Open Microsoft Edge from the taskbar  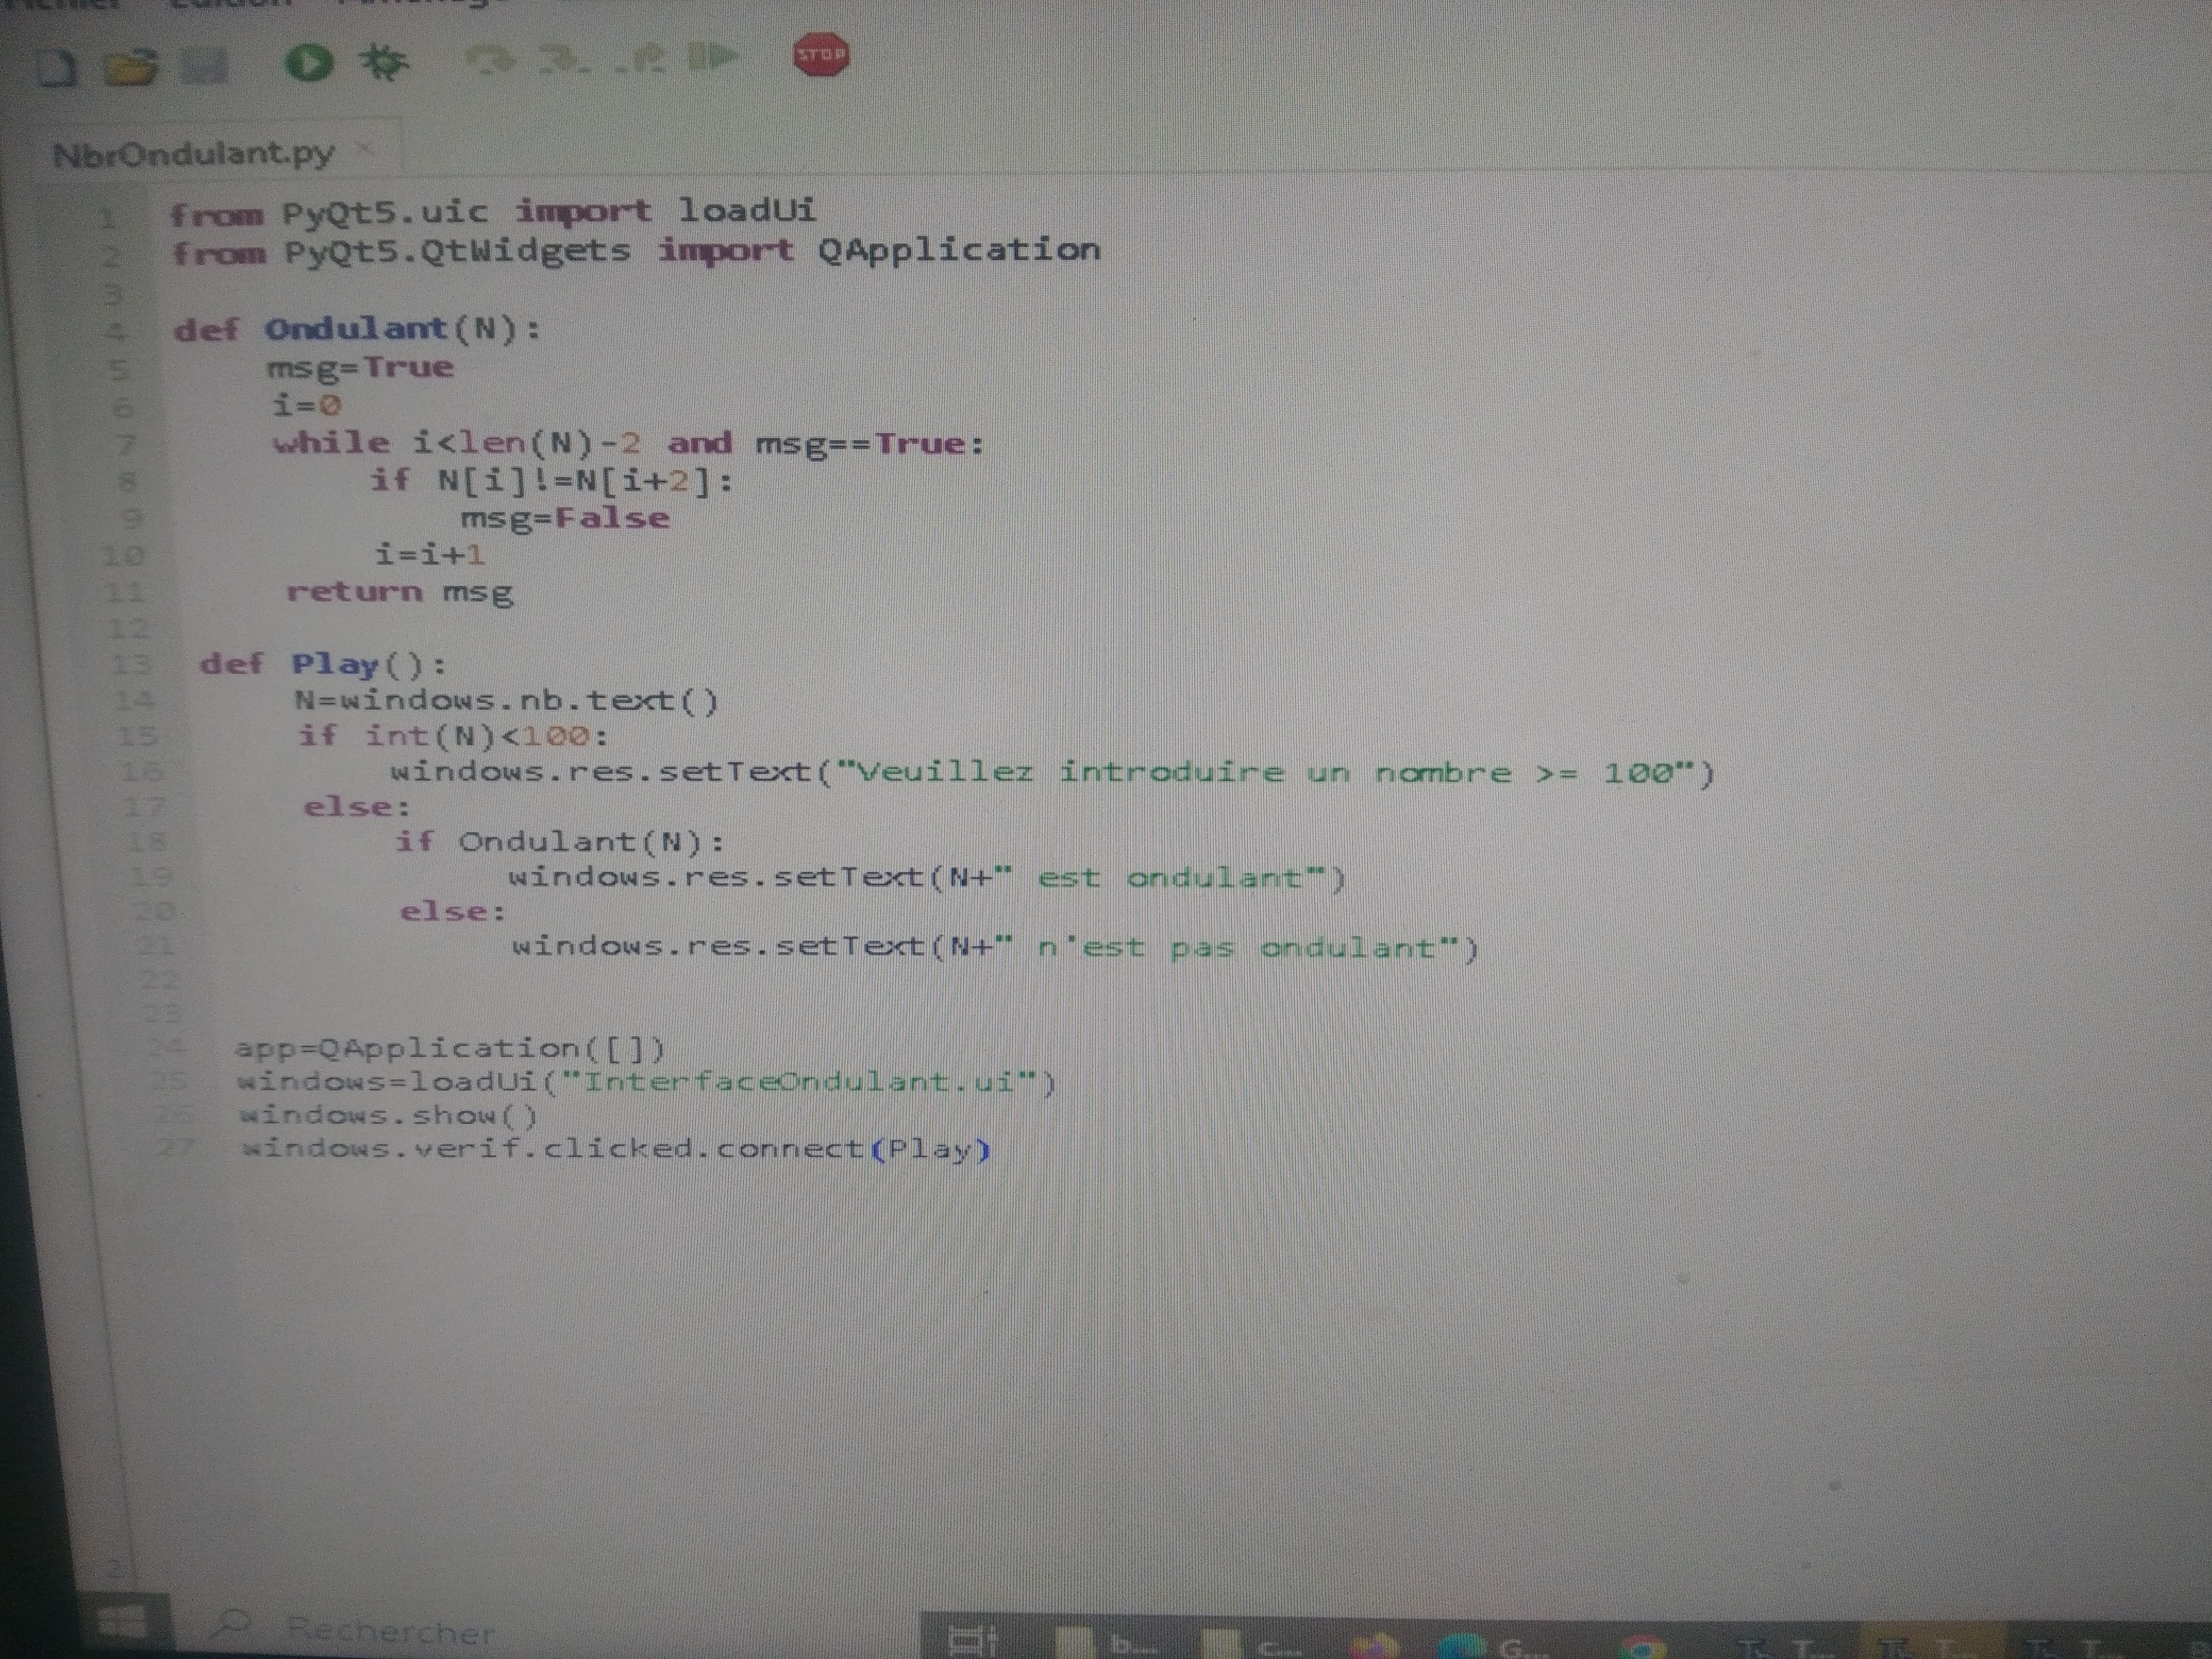tap(1461, 1646)
